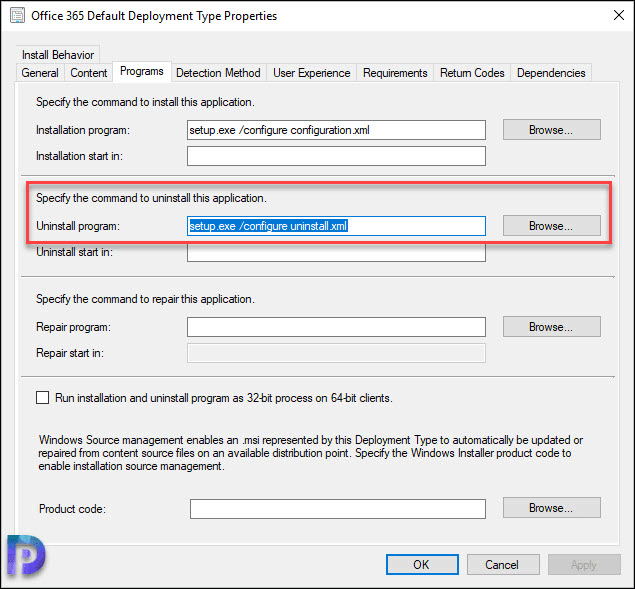Click the Uninstall start in field

coord(336,253)
